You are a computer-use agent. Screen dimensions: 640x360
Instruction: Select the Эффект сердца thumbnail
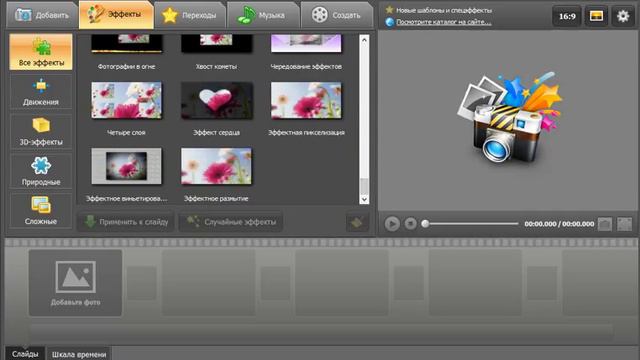216,100
